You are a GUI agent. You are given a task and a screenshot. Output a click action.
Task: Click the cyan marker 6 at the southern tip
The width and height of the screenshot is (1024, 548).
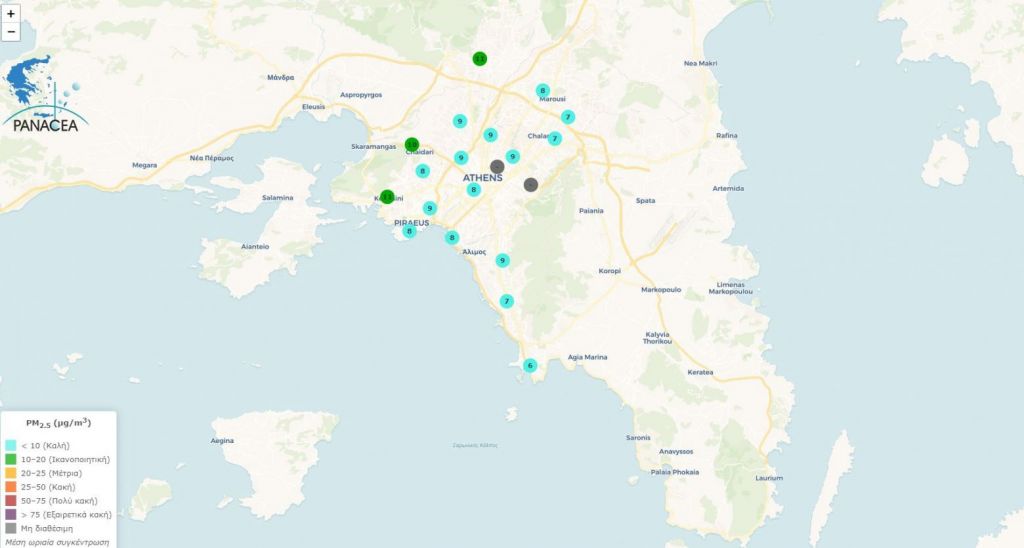[x=530, y=365]
